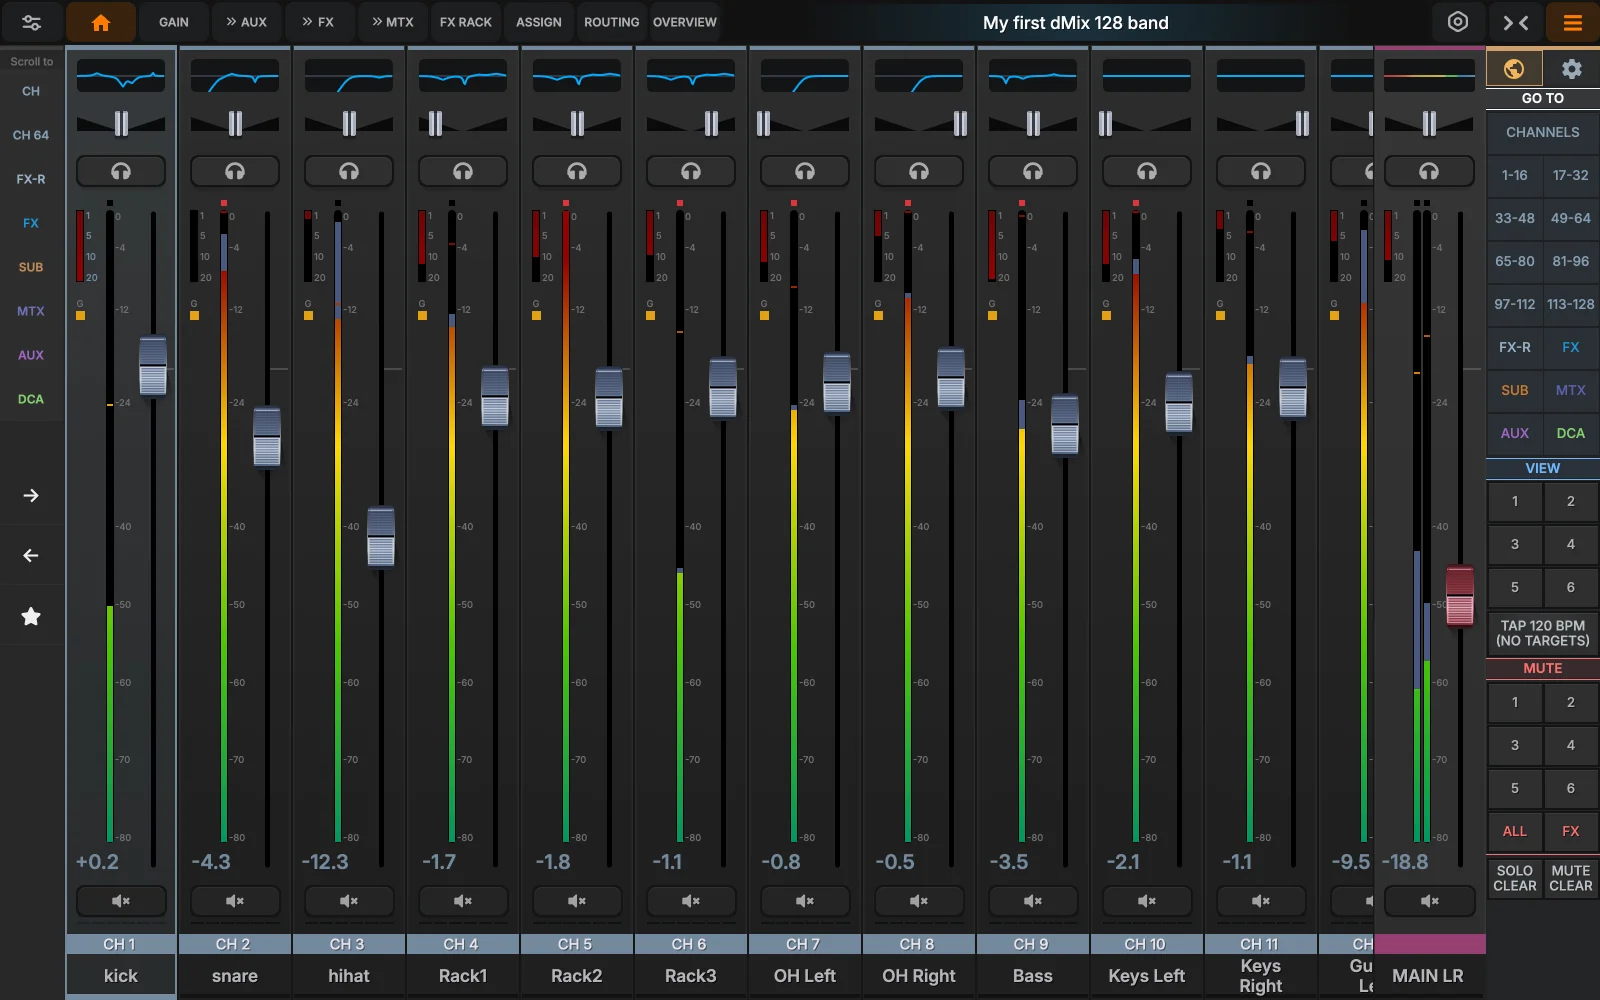Go to channels 1-16
The height and width of the screenshot is (1000, 1600).
1514,175
